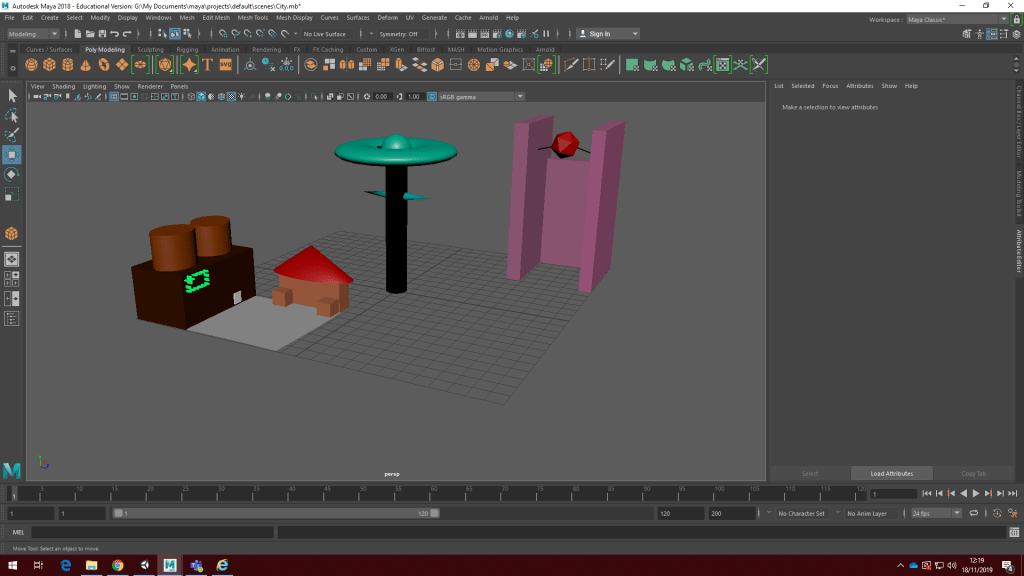Click the Sign In button
Image resolution: width=1024 pixels, height=576 pixels.
coord(599,34)
